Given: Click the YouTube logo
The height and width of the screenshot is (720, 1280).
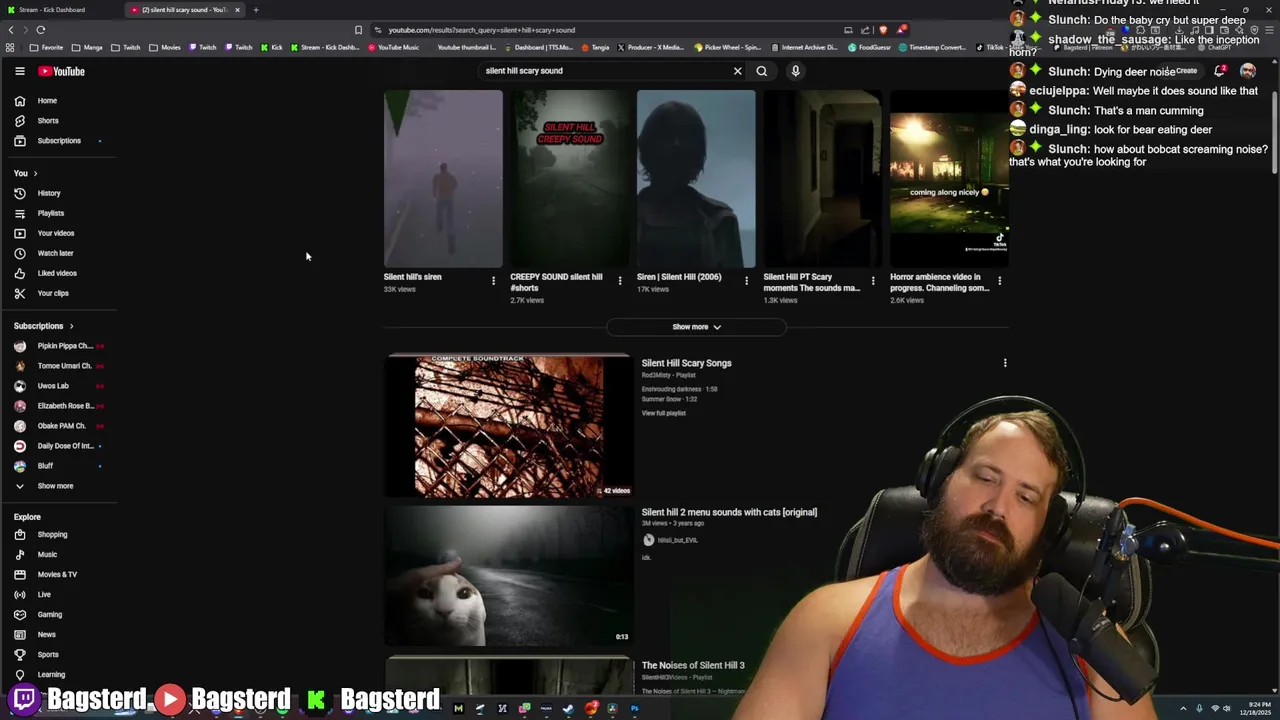Looking at the screenshot, I should coord(62,71).
